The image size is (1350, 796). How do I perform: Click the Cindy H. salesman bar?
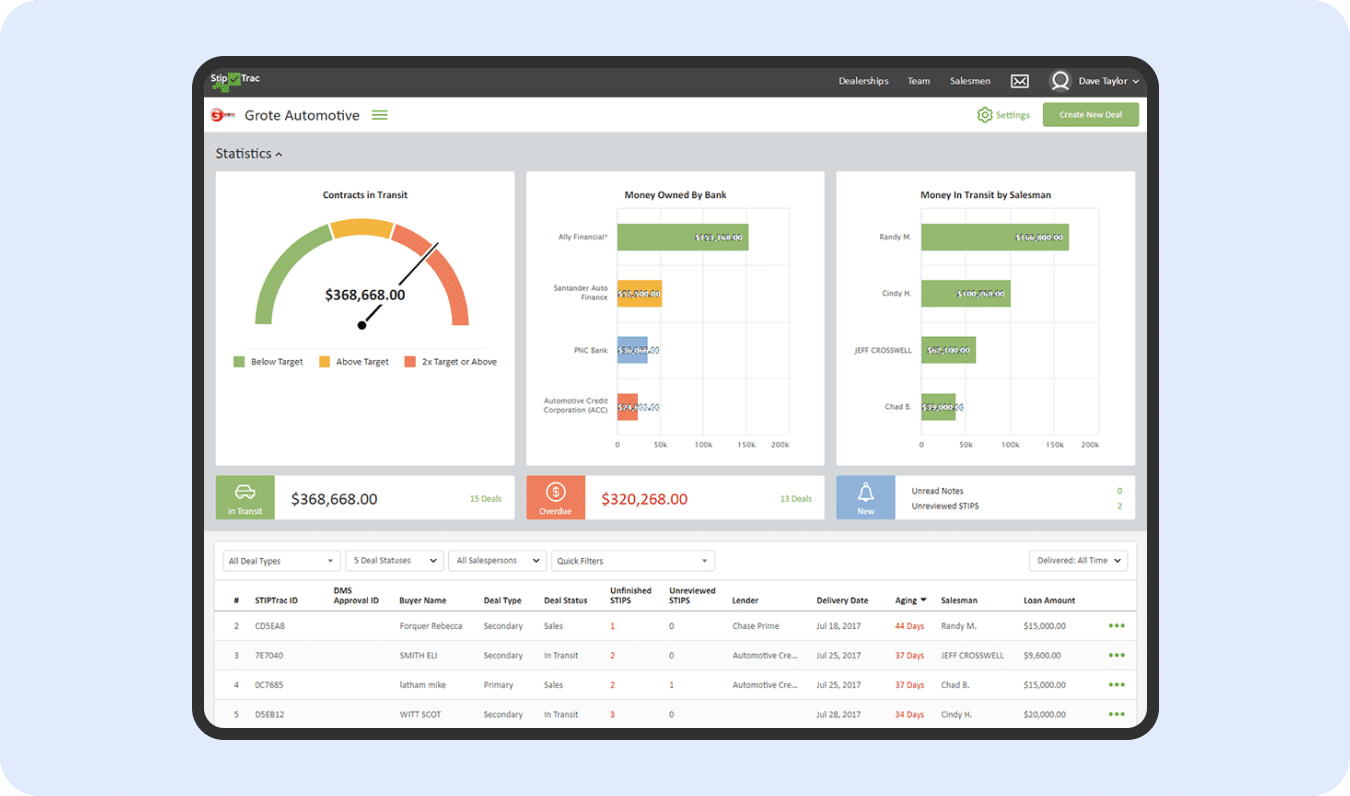[x=966, y=294]
